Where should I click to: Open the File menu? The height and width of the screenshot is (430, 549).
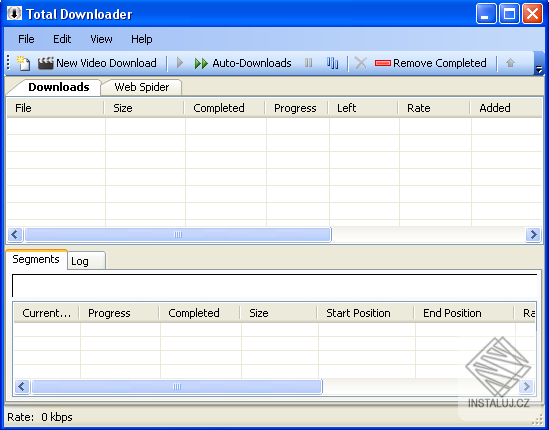pos(26,39)
